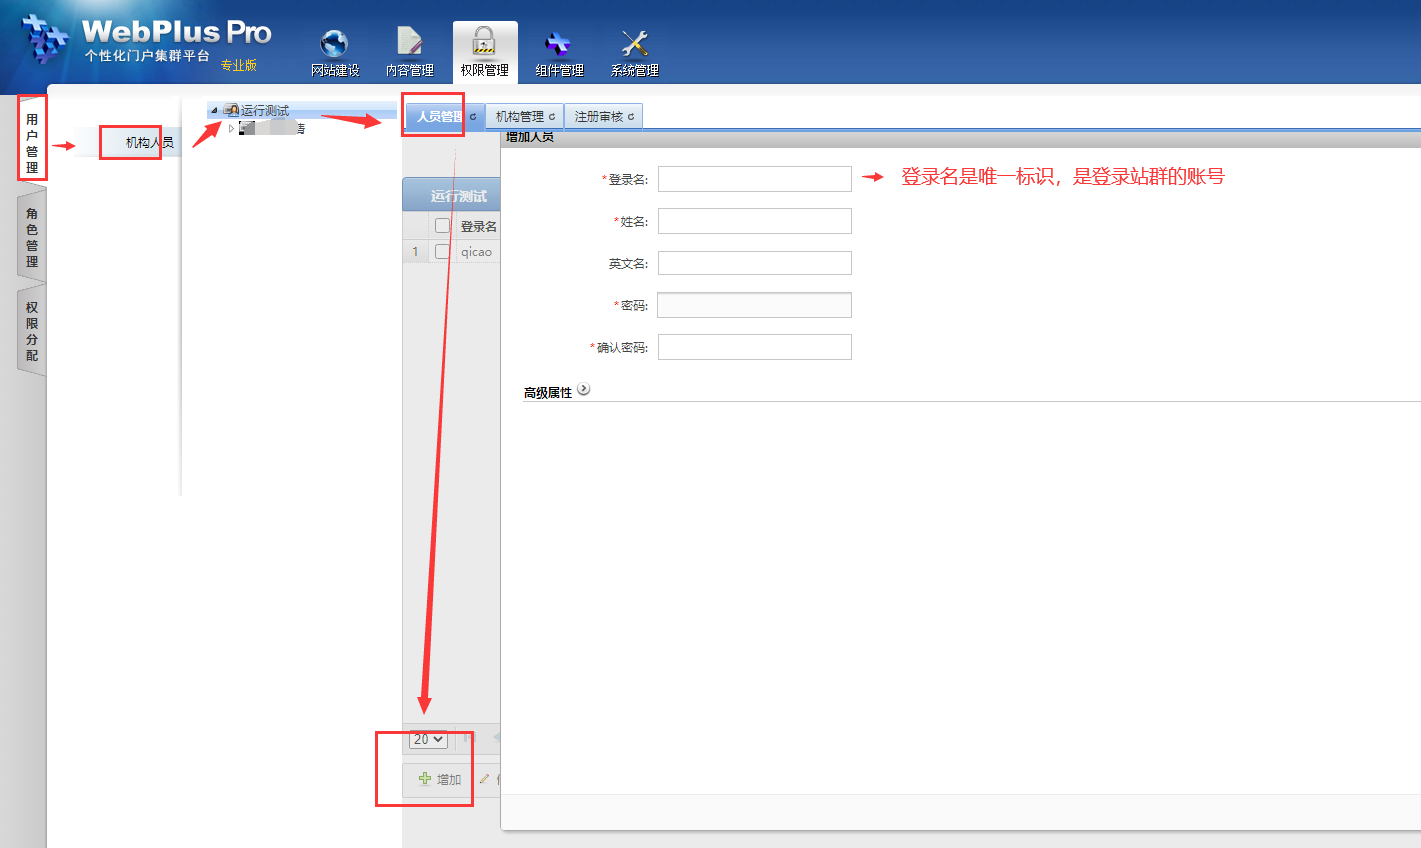Click the 权限管理 padlock icon
The width and height of the screenshot is (1421, 848).
point(484,42)
